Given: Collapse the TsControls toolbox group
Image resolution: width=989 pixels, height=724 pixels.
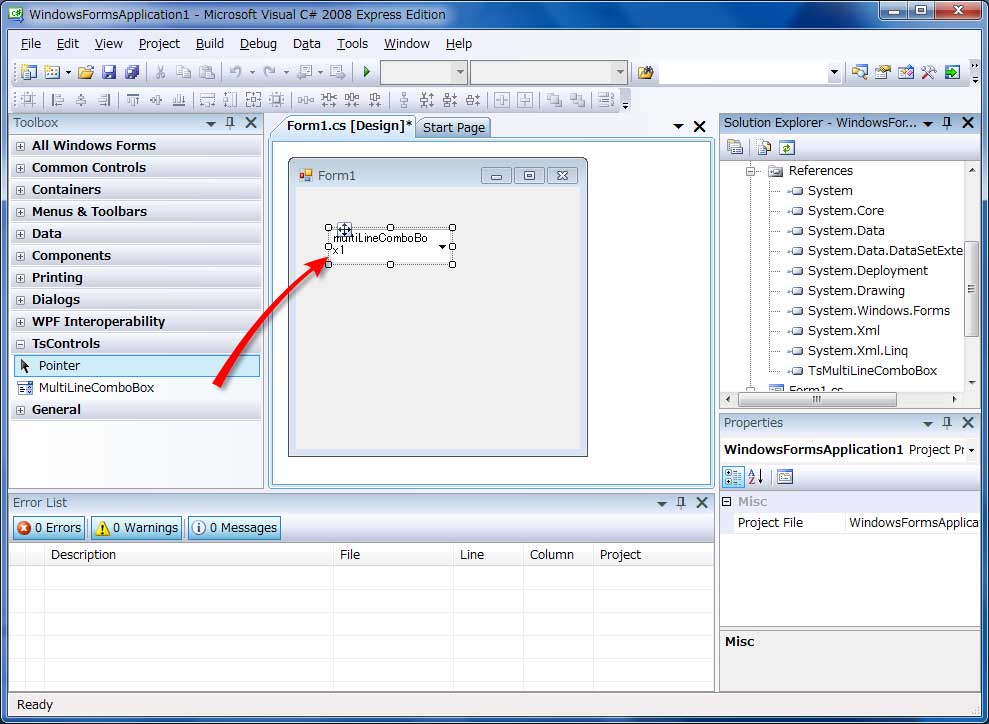Looking at the screenshot, I should click(20, 344).
